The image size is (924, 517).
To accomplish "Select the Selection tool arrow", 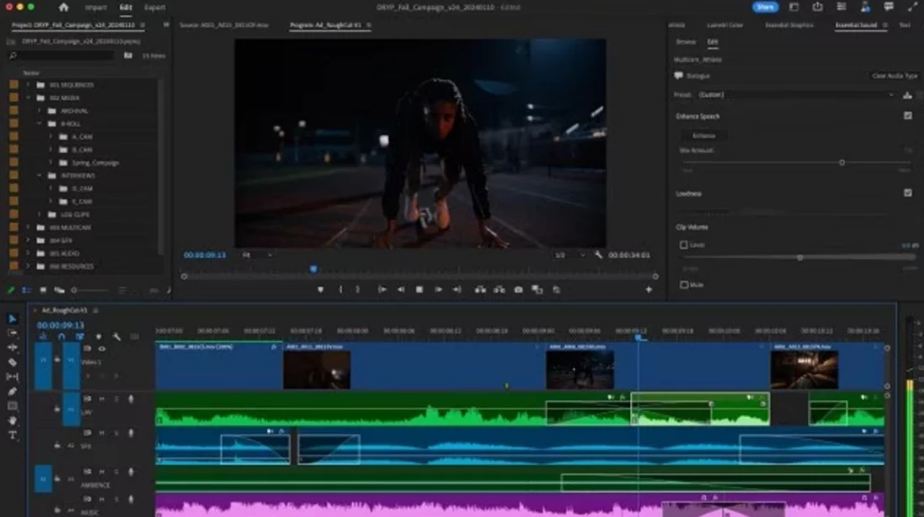I will tap(12, 319).
